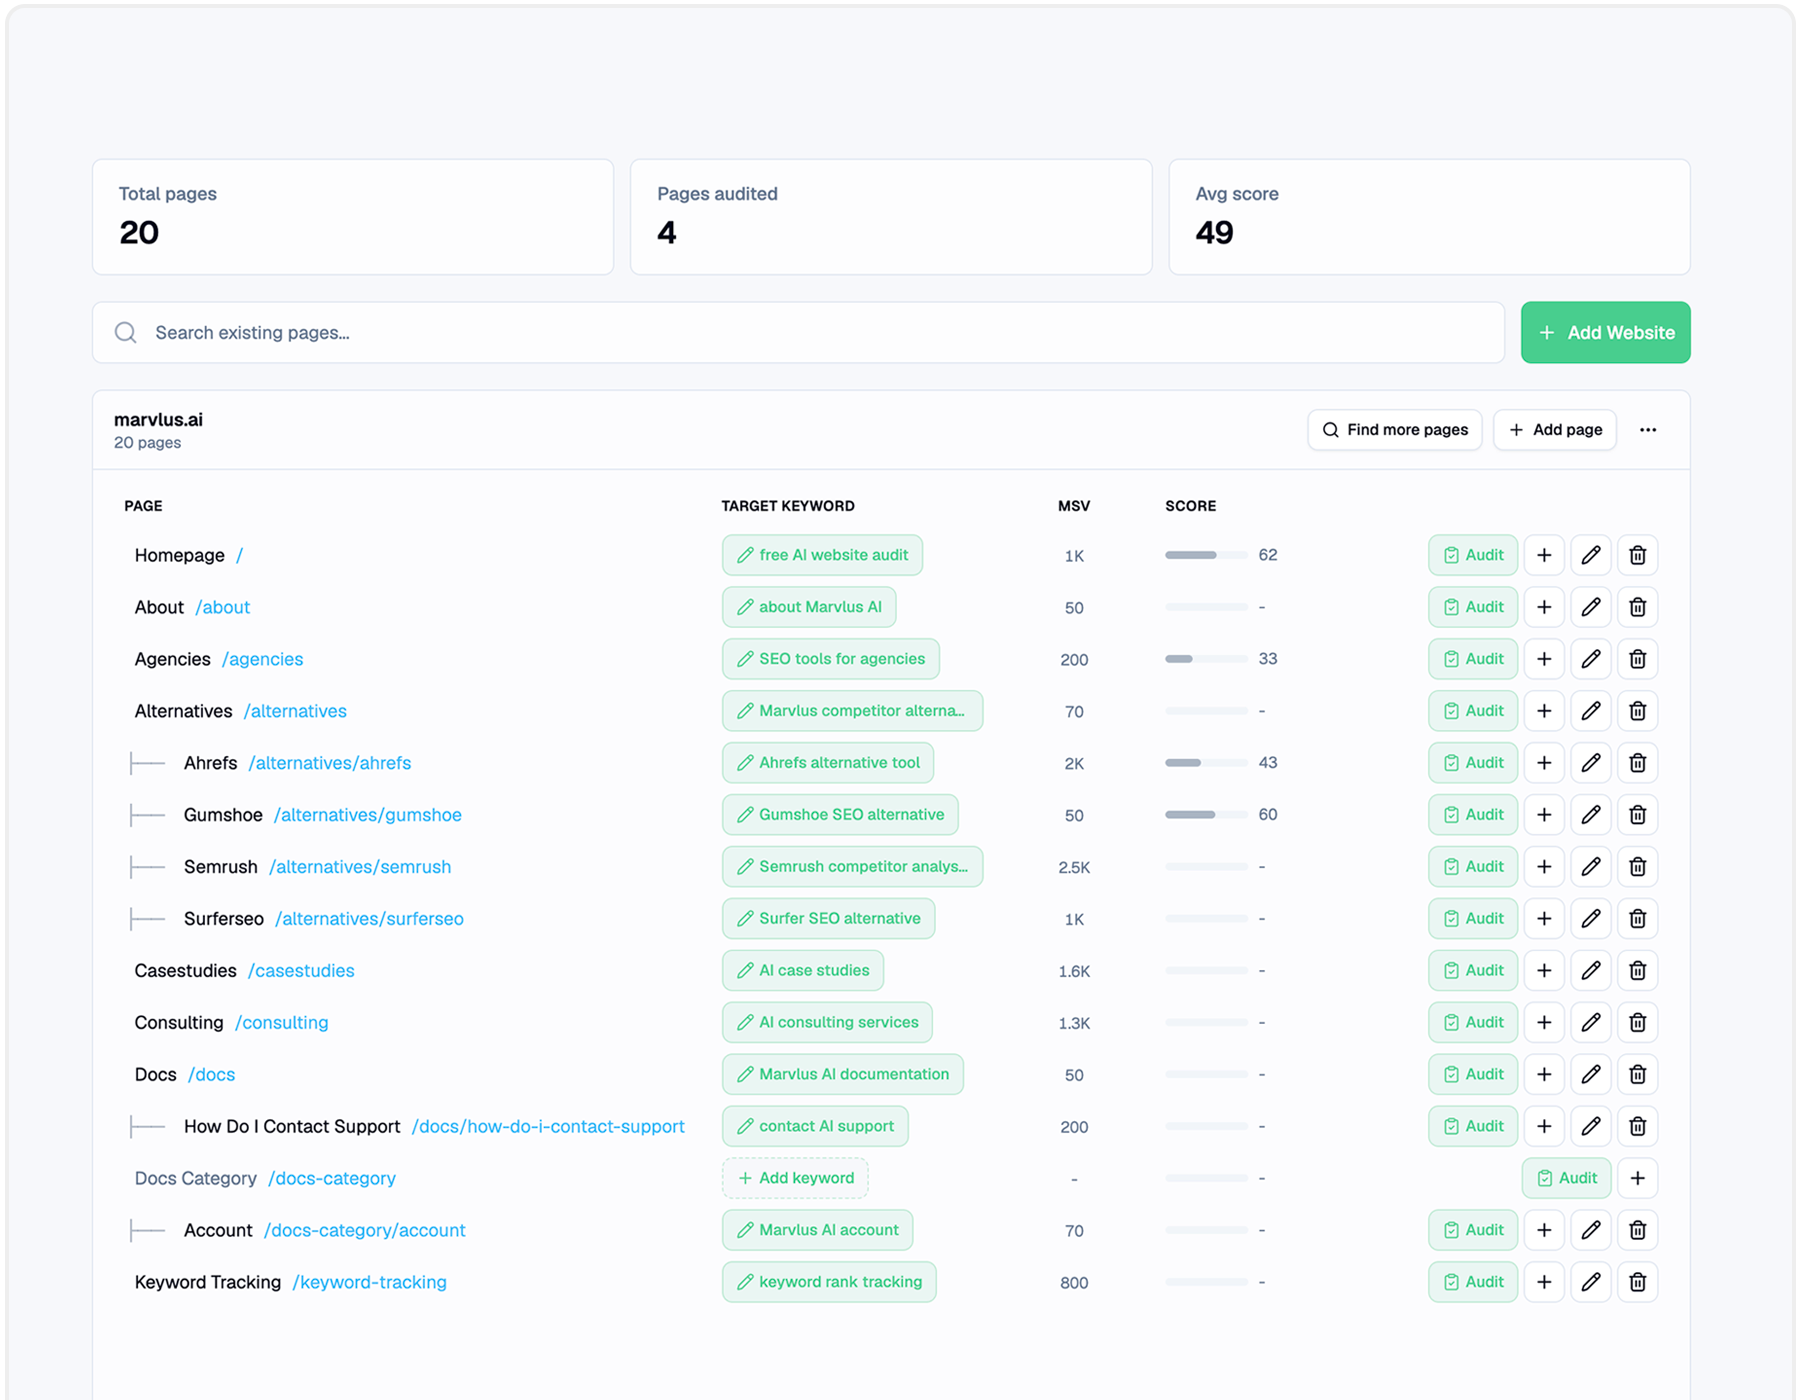Click the MSV column header
This screenshot has height=1400, width=1800.
pyautogui.click(x=1074, y=506)
